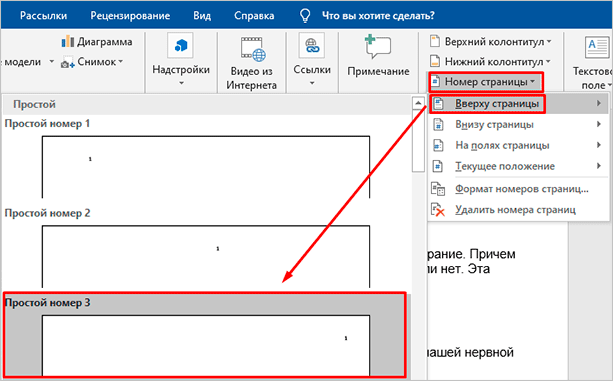
Task: Click the На полях страницы icon
Action: [x=438, y=145]
